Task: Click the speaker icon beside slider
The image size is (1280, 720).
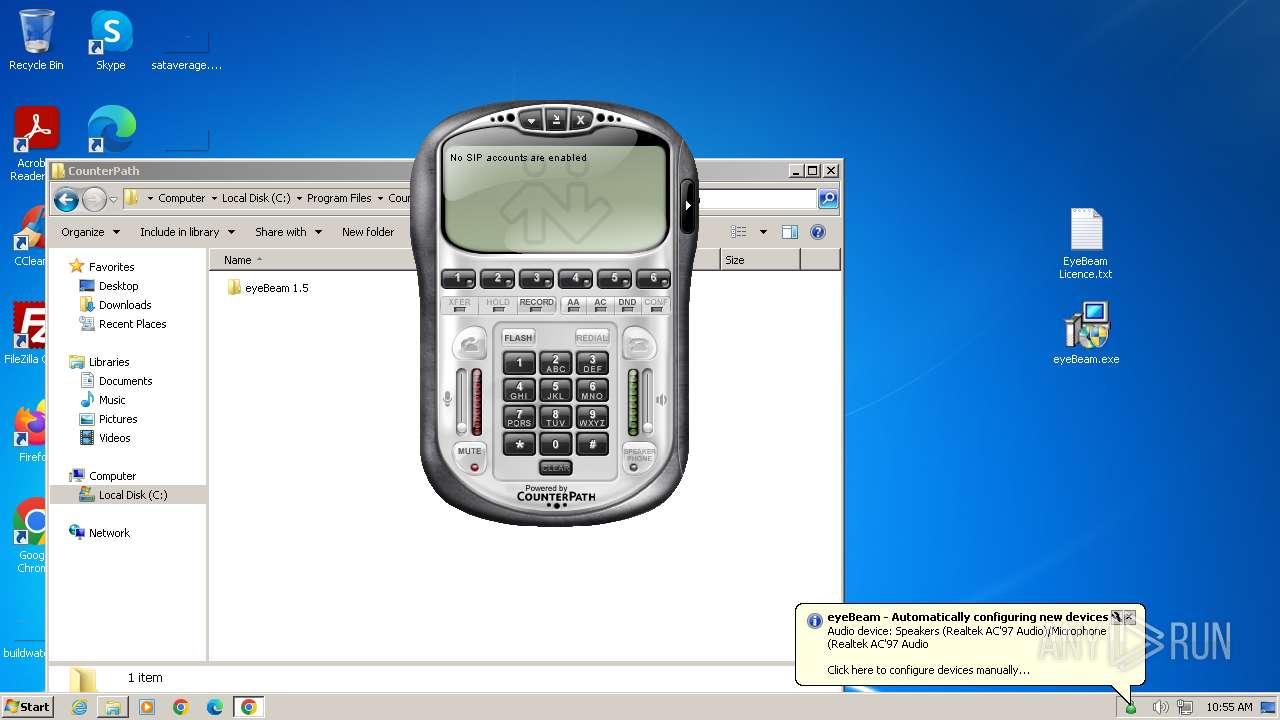Action: point(662,399)
